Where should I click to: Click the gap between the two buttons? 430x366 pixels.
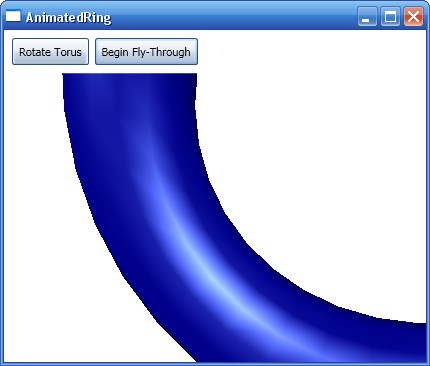pyautogui.click(x=92, y=52)
